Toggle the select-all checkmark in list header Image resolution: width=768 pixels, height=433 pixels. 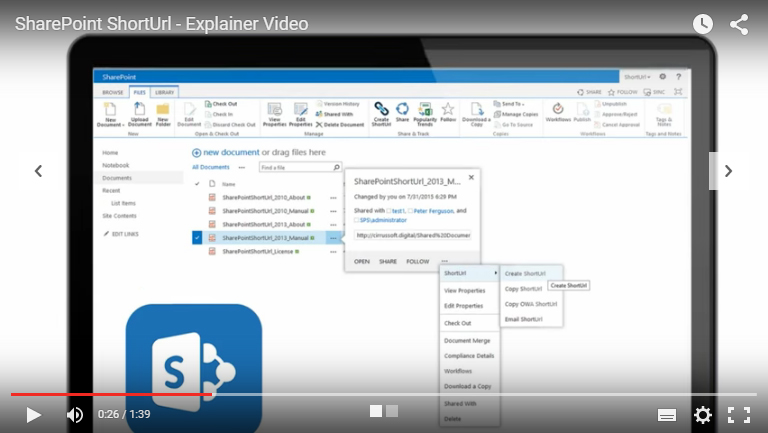pos(197,184)
